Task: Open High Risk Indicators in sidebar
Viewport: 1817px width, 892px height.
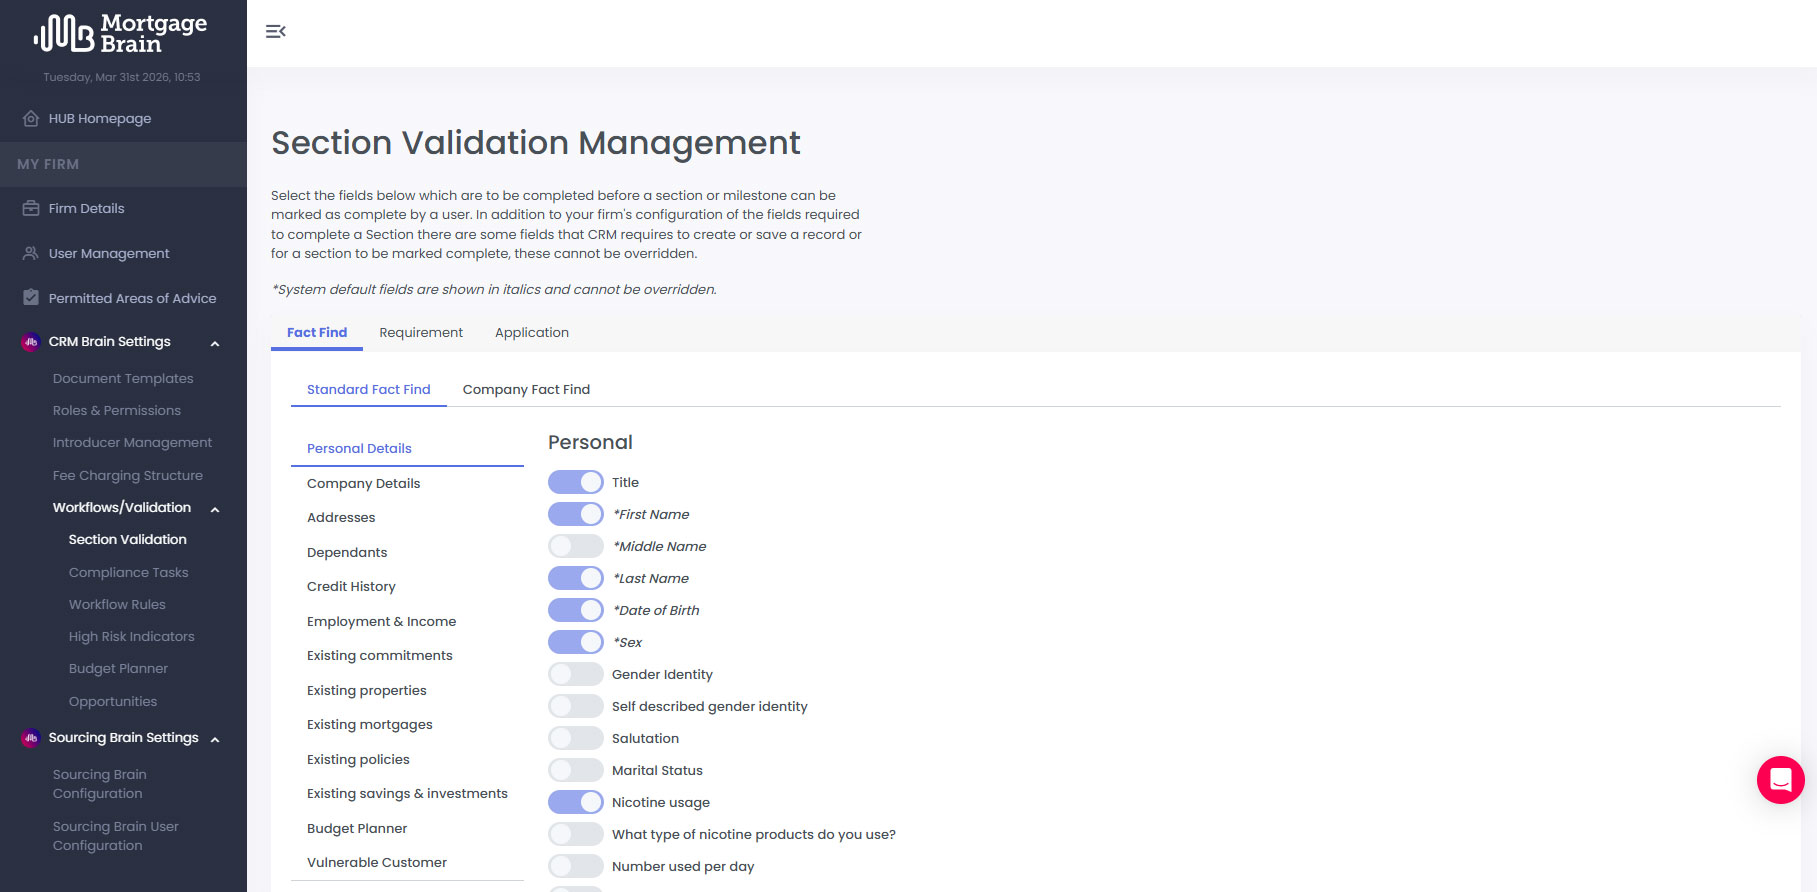Action: tap(132, 637)
